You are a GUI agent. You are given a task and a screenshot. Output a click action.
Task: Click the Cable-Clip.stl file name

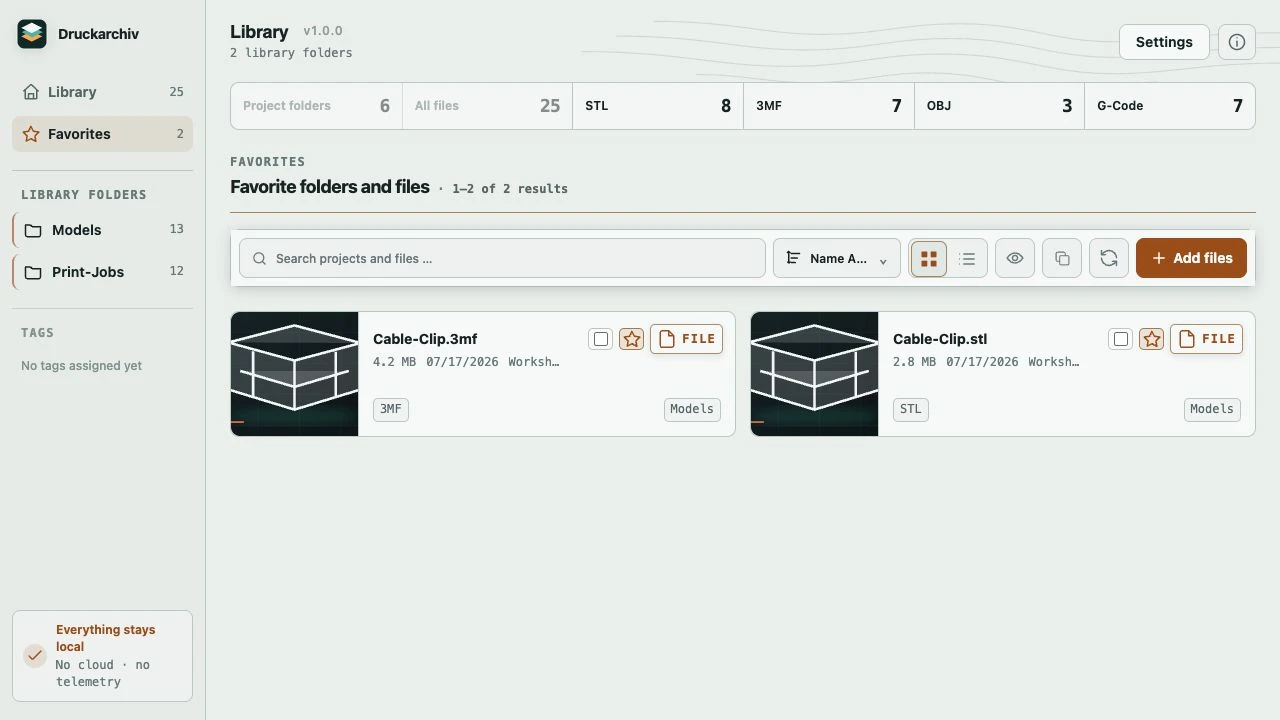pyautogui.click(x=940, y=339)
